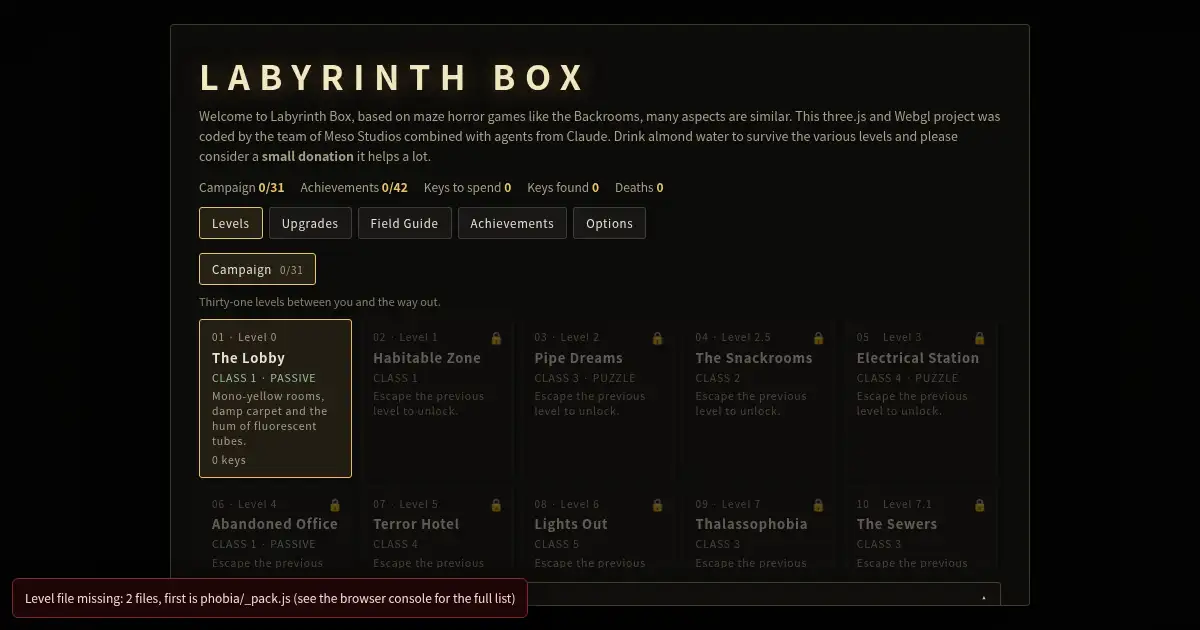
Task: Switch to the Levels tab
Action: pos(231,223)
